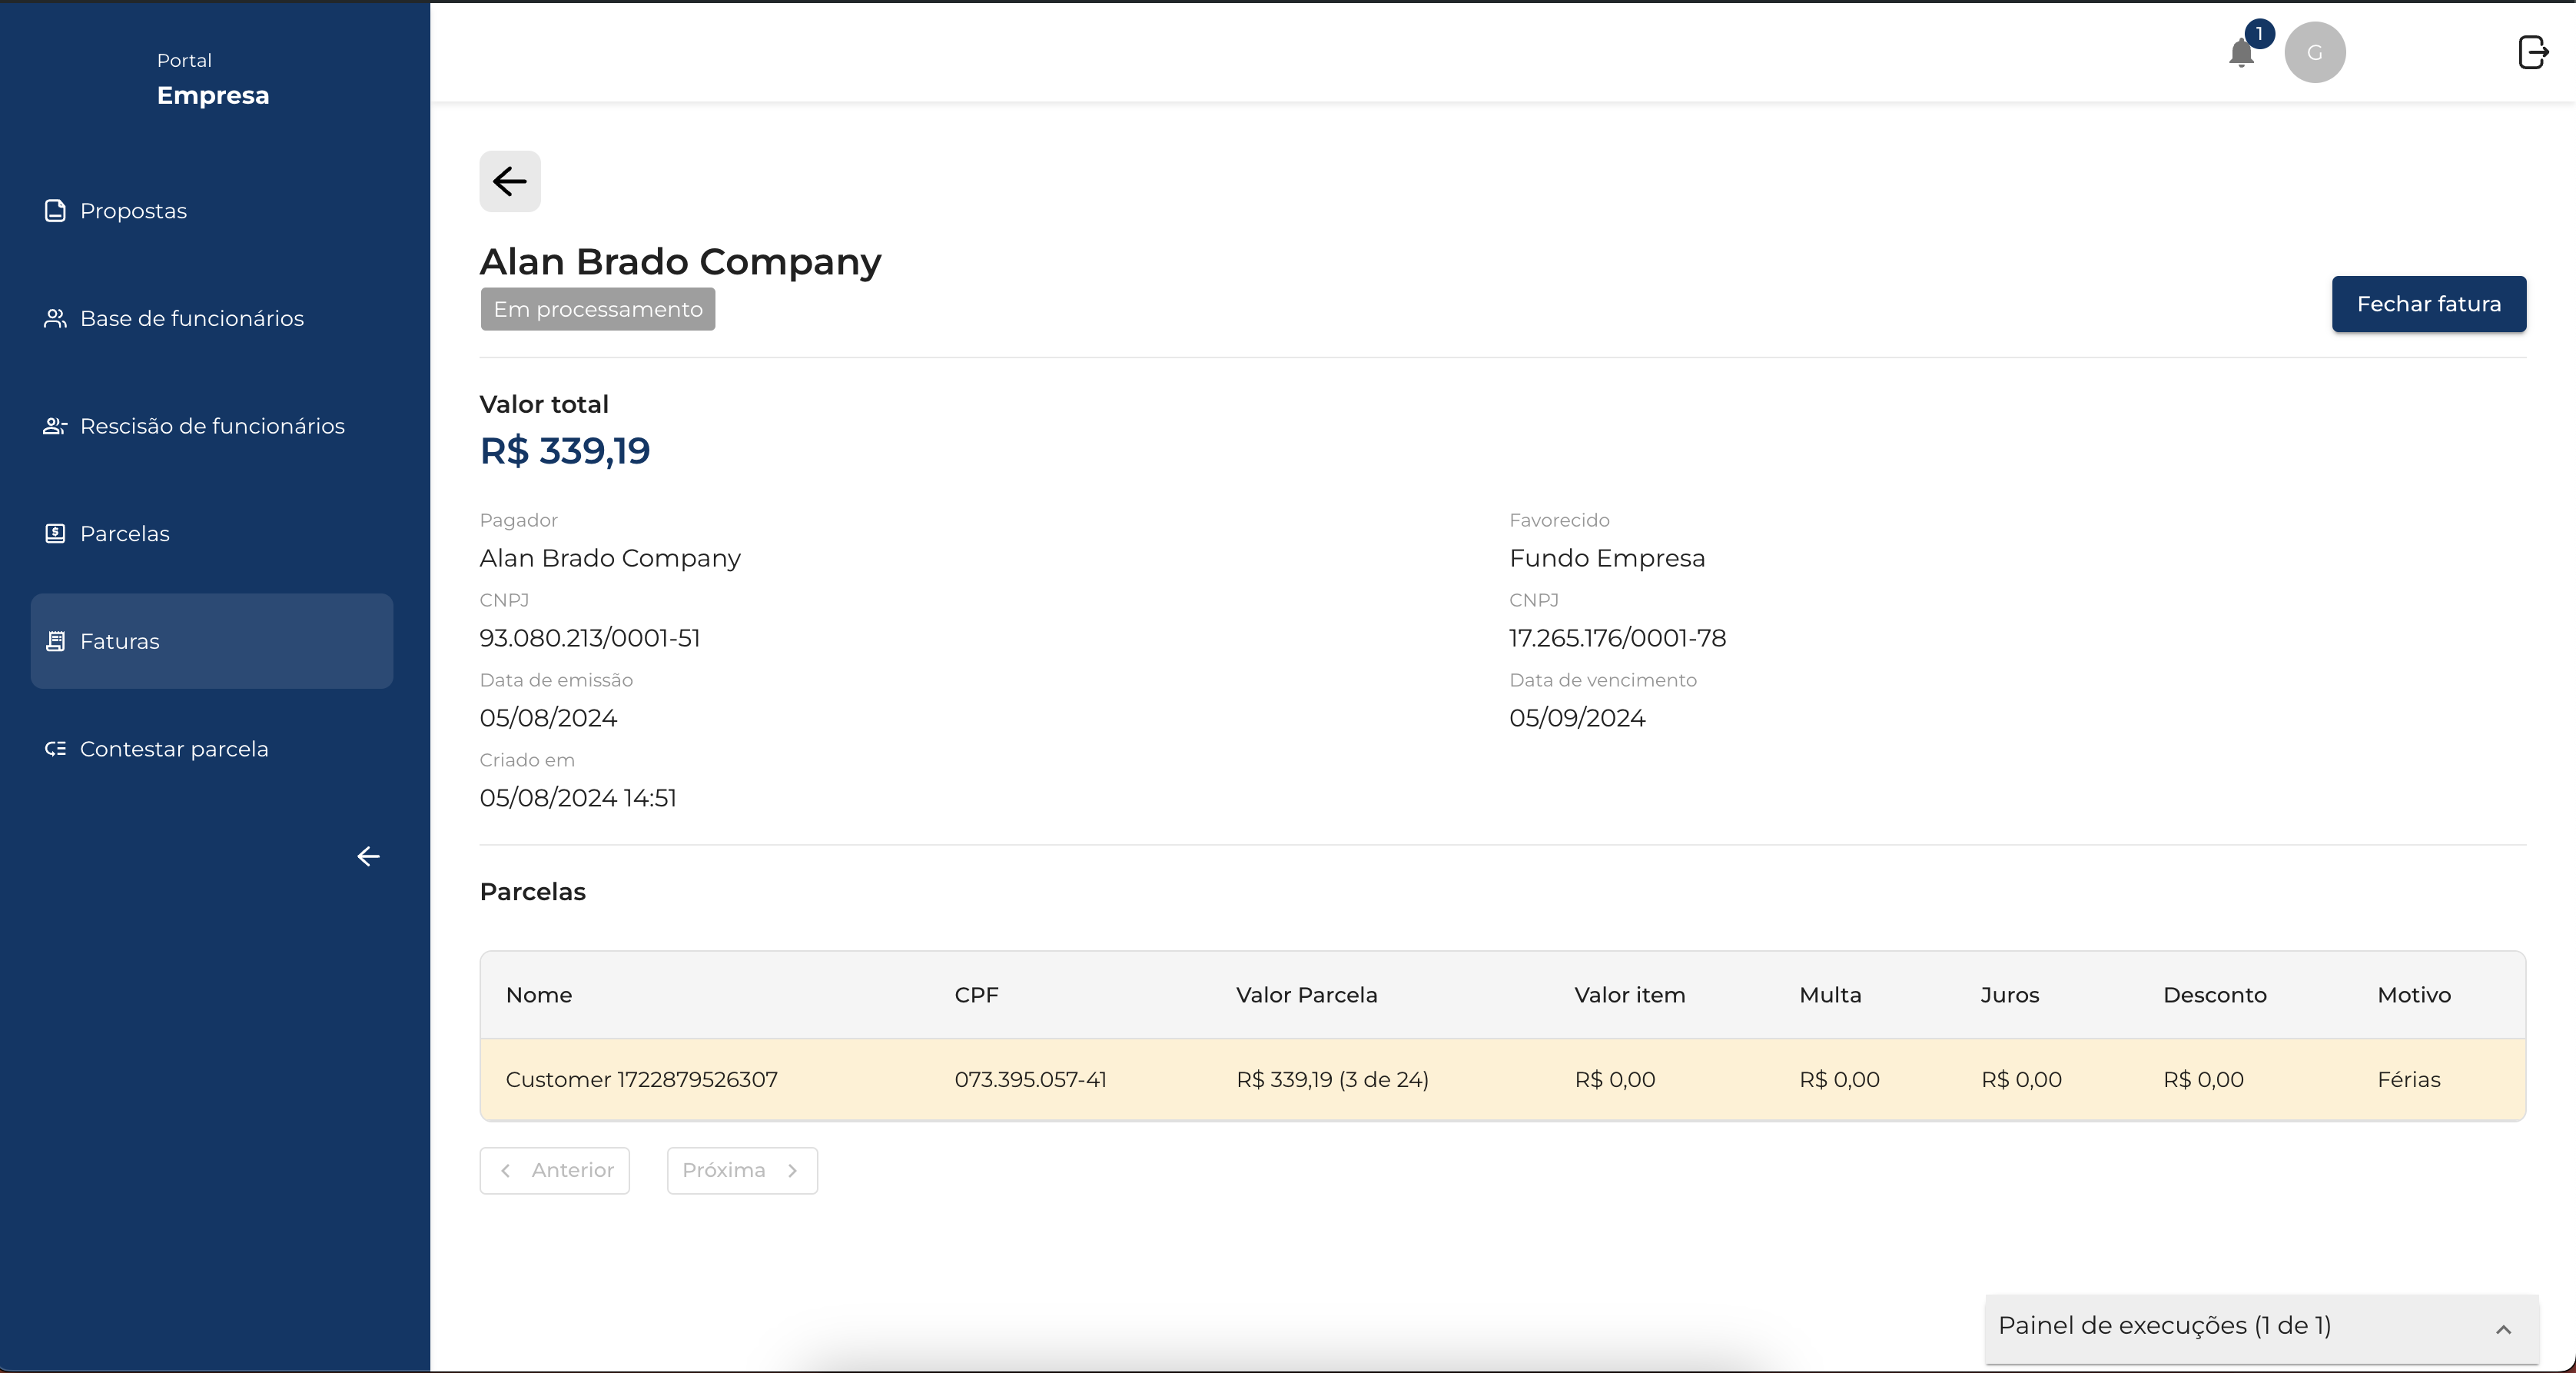Open Rescisão de funcionários section
The width and height of the screenshot is (2576, 1373).
[212, 426]
